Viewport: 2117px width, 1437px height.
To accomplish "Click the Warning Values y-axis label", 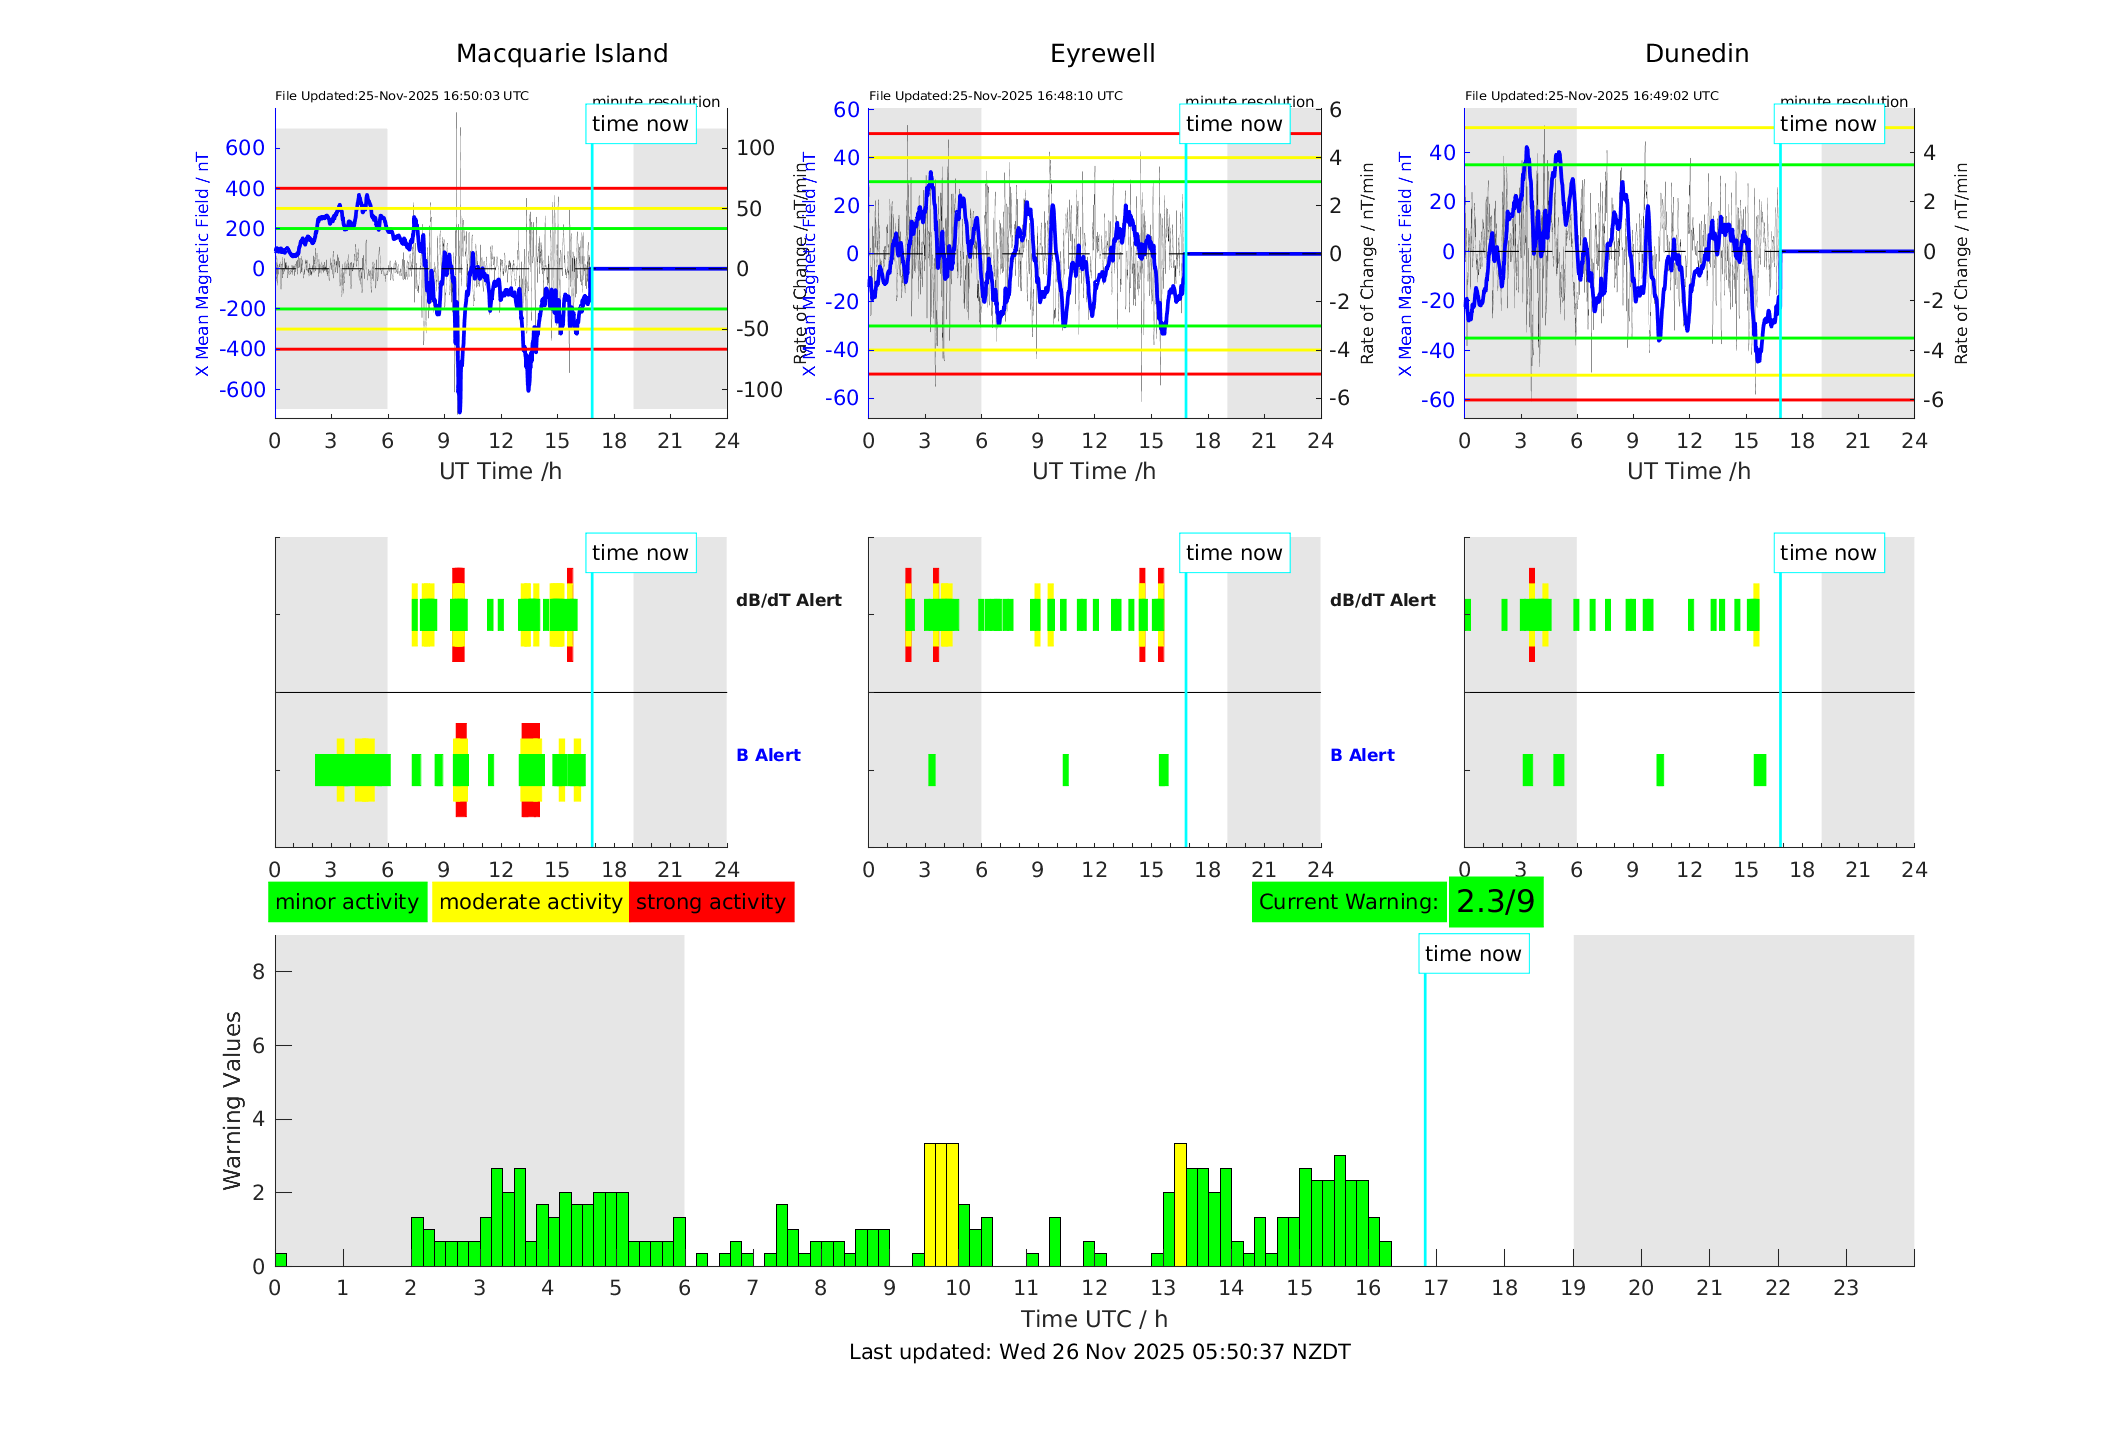I will [232, 1100].
